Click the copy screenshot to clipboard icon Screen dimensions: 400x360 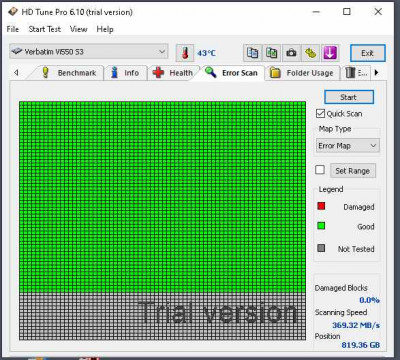click(x=272, y=53)
